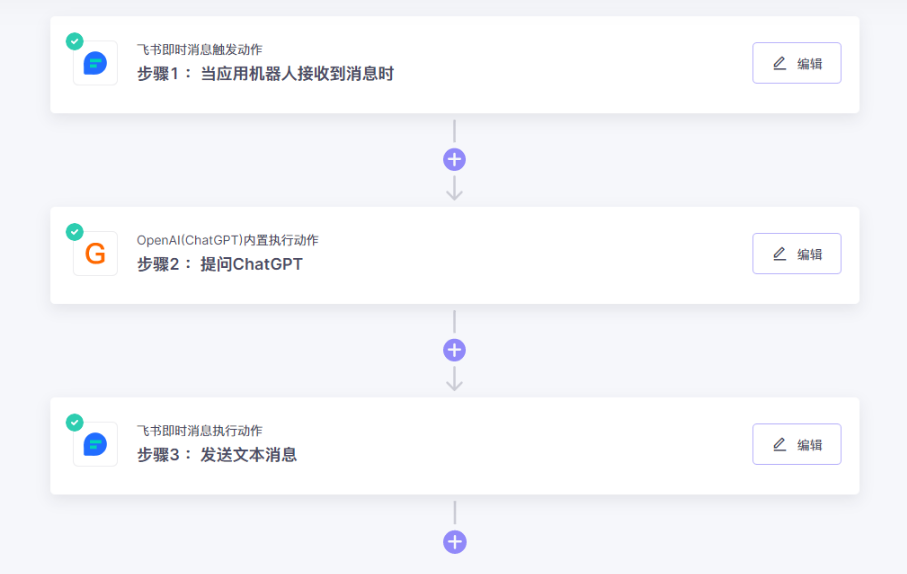Select the title 步骤2：提问ChatGPT
The width and height of the screenshot is (907, 574).
(x=219, y=264)
